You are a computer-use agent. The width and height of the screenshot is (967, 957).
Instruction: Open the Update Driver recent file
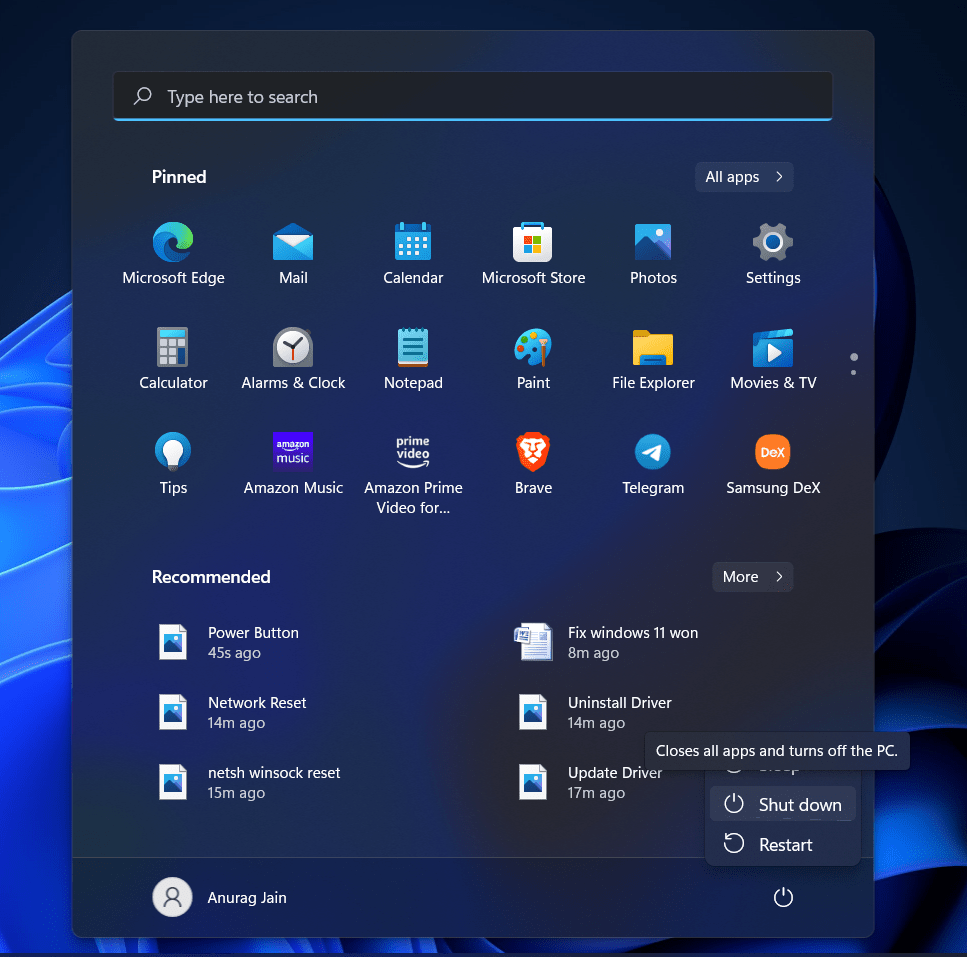click(x=592, y=782)
